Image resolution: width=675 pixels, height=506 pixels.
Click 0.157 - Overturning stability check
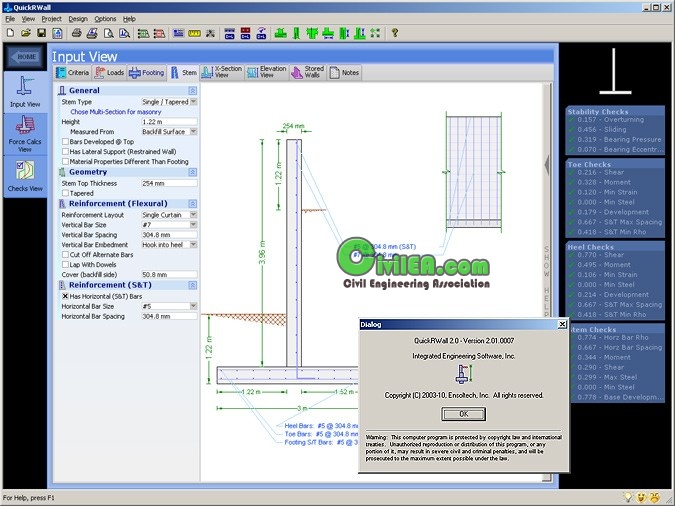[x=610, y=120]
